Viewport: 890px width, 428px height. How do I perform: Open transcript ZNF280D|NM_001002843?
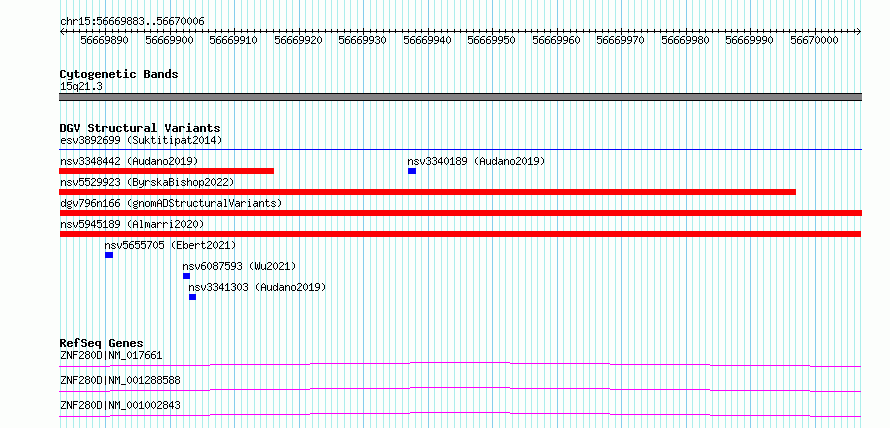pos(120,405)
